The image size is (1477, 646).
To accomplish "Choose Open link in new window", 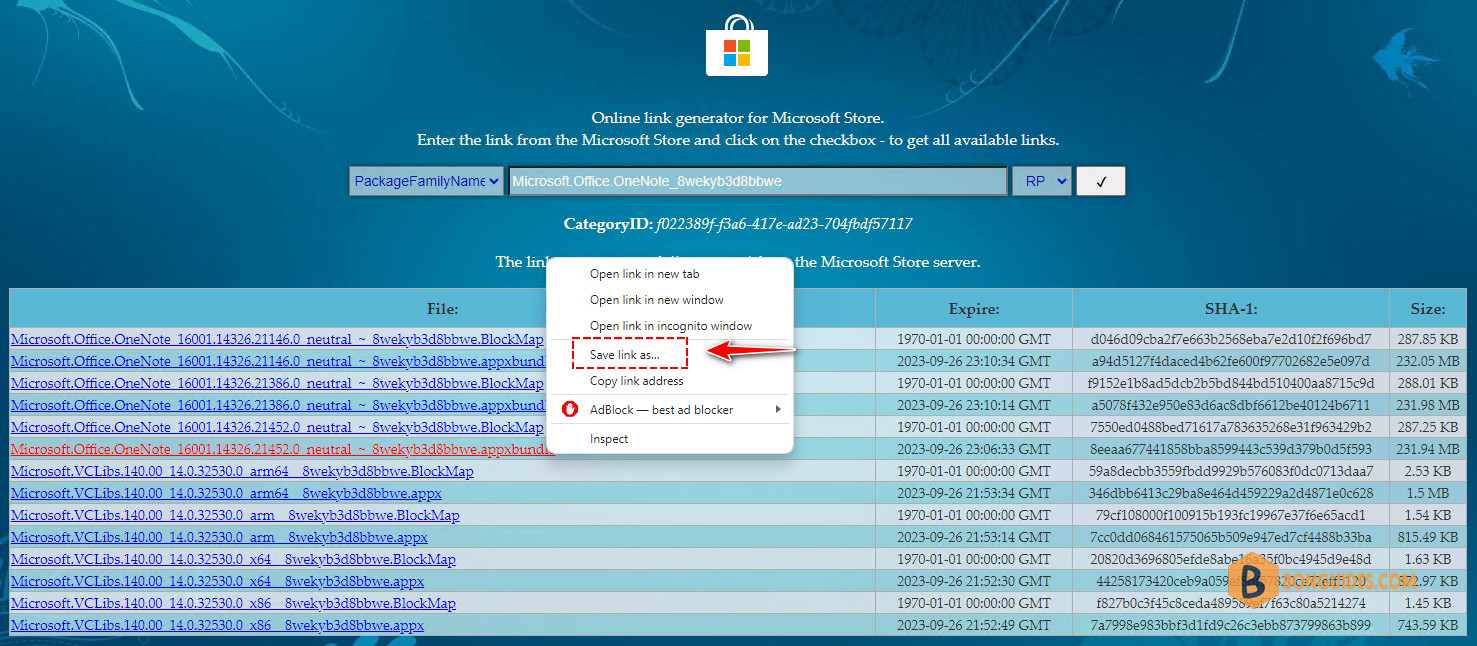I will coord(657,300).
